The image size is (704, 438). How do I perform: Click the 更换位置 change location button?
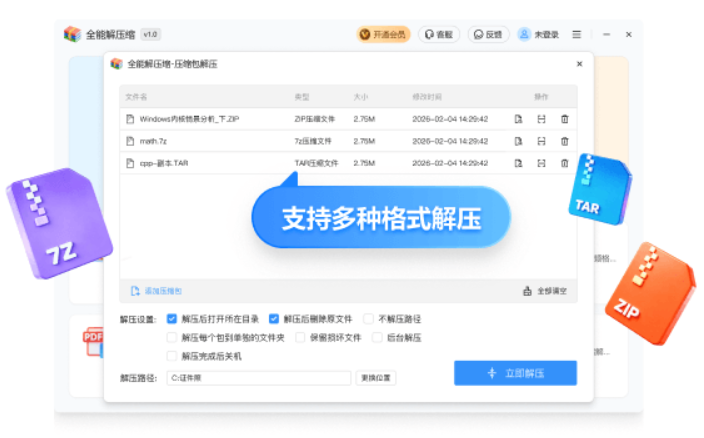click(376, 378)
